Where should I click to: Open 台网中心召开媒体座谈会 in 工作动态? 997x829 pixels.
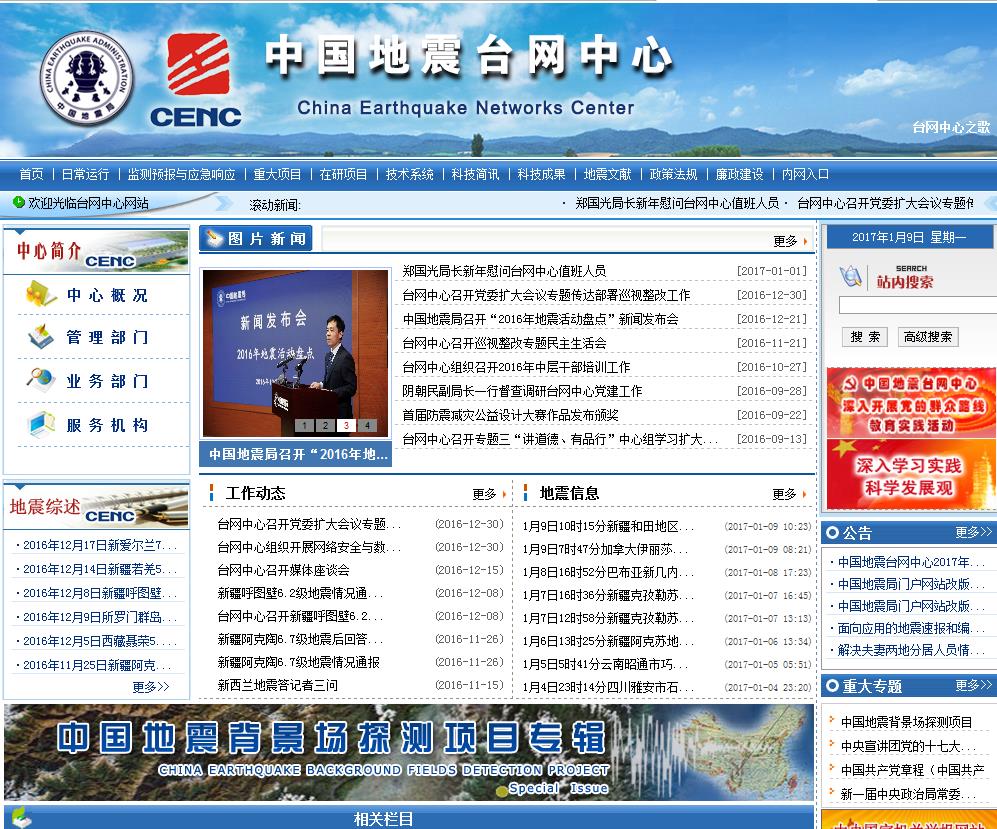283,570
